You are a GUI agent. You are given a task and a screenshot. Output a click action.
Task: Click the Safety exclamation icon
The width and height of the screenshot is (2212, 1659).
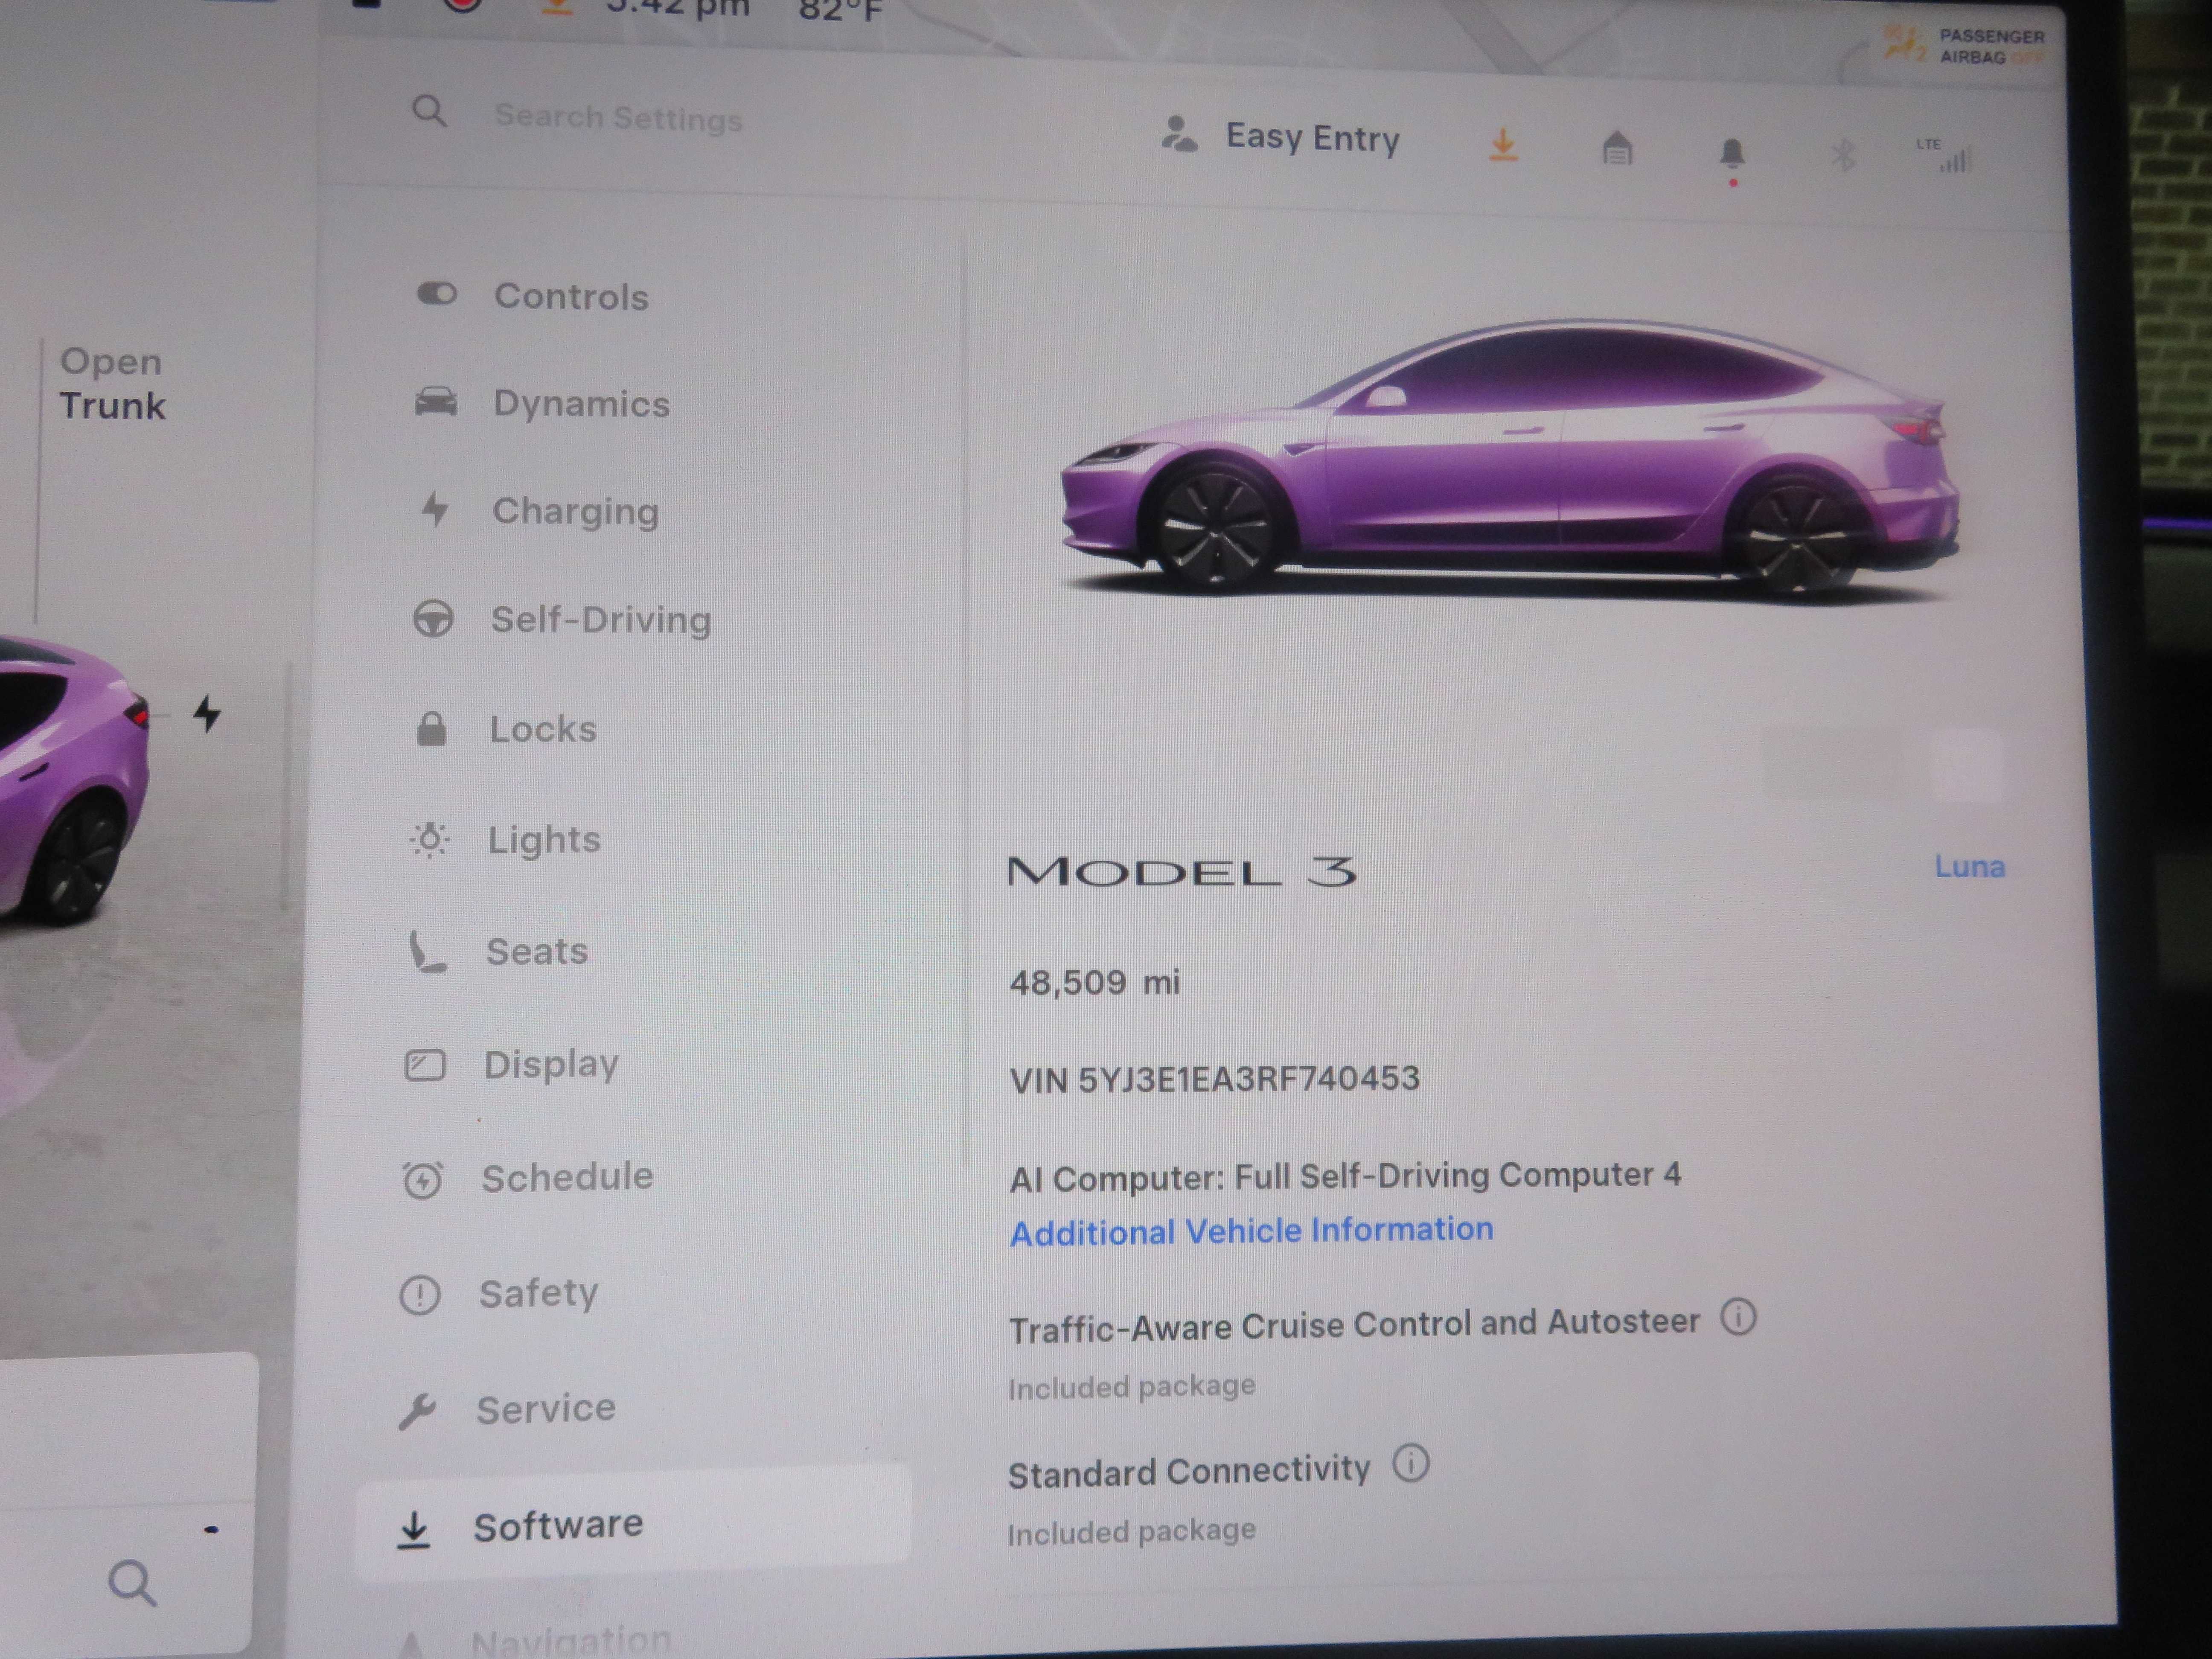(x=419, y=1295)
